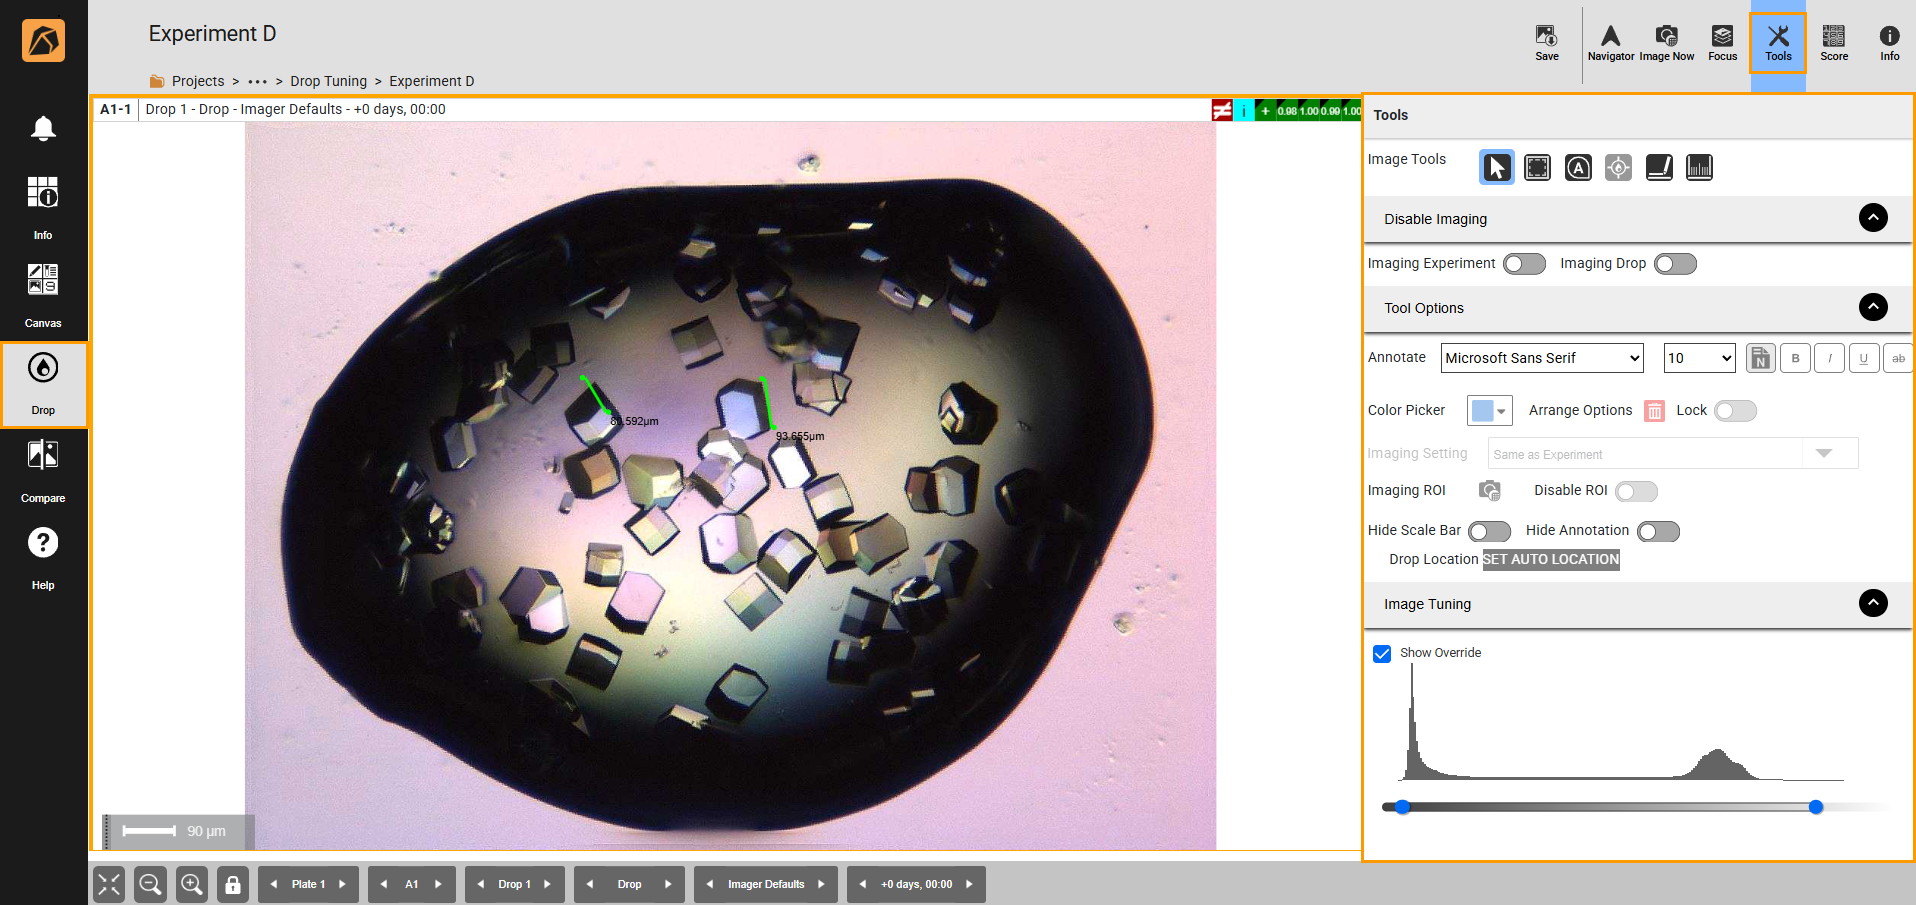The image size is (1916, 905).
Task: Open the Color Picker swatch
Action: [x=1488, y=411]
